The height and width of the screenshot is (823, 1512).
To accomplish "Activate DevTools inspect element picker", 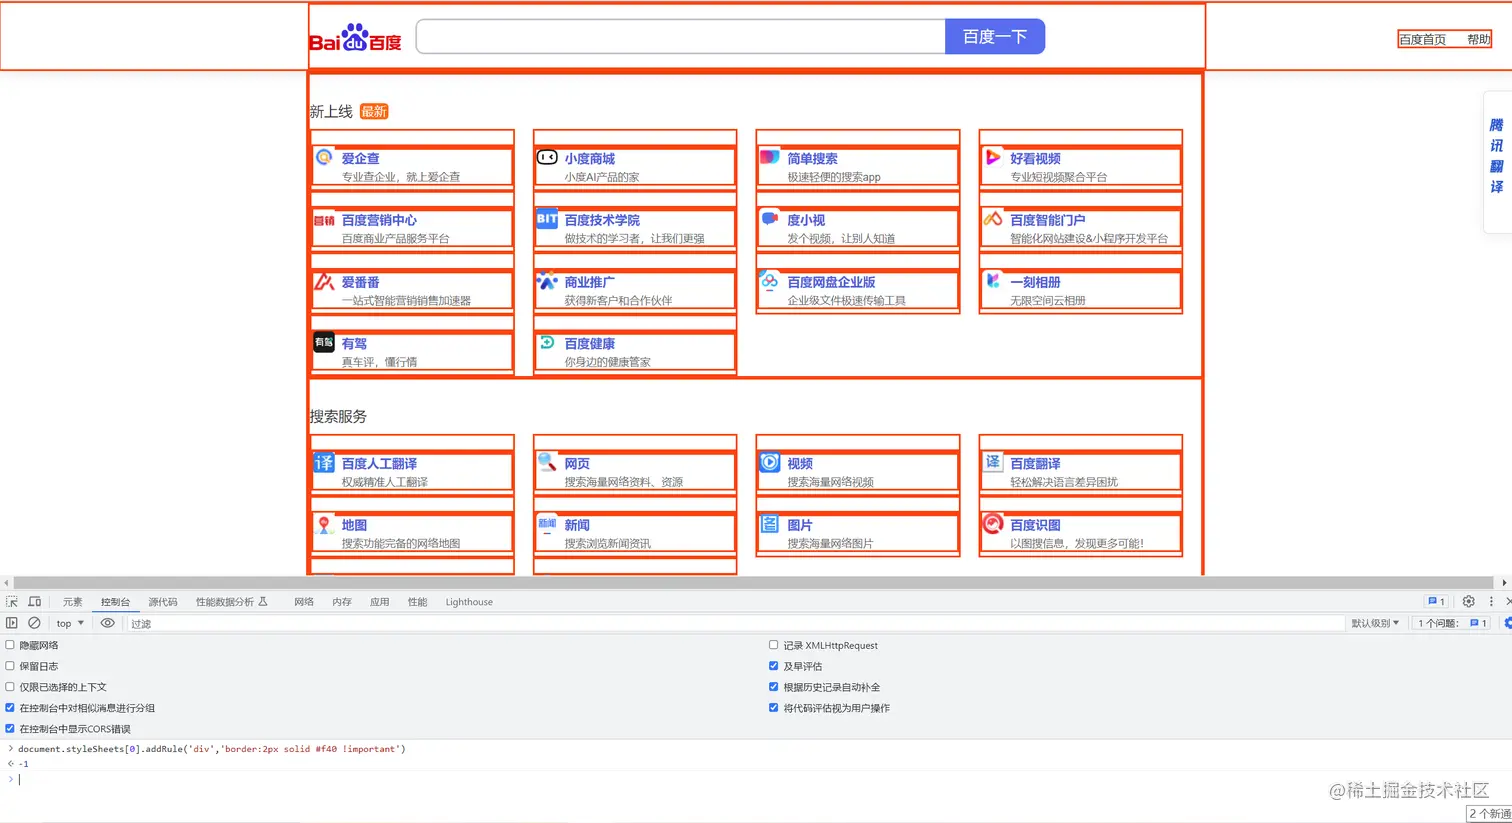I will coord(12,602).
